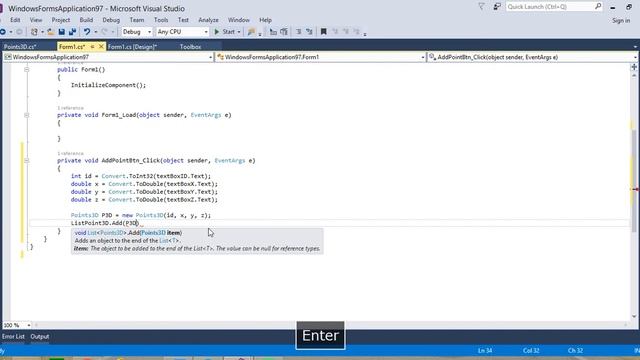Click the horizontal editor scrollbar
This screenshot has height=360, width=640.
(331, 325)
